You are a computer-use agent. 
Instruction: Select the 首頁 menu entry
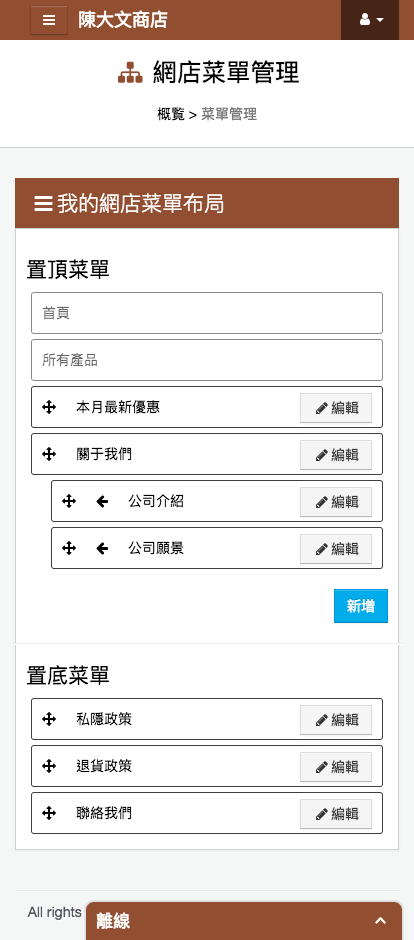207,313
